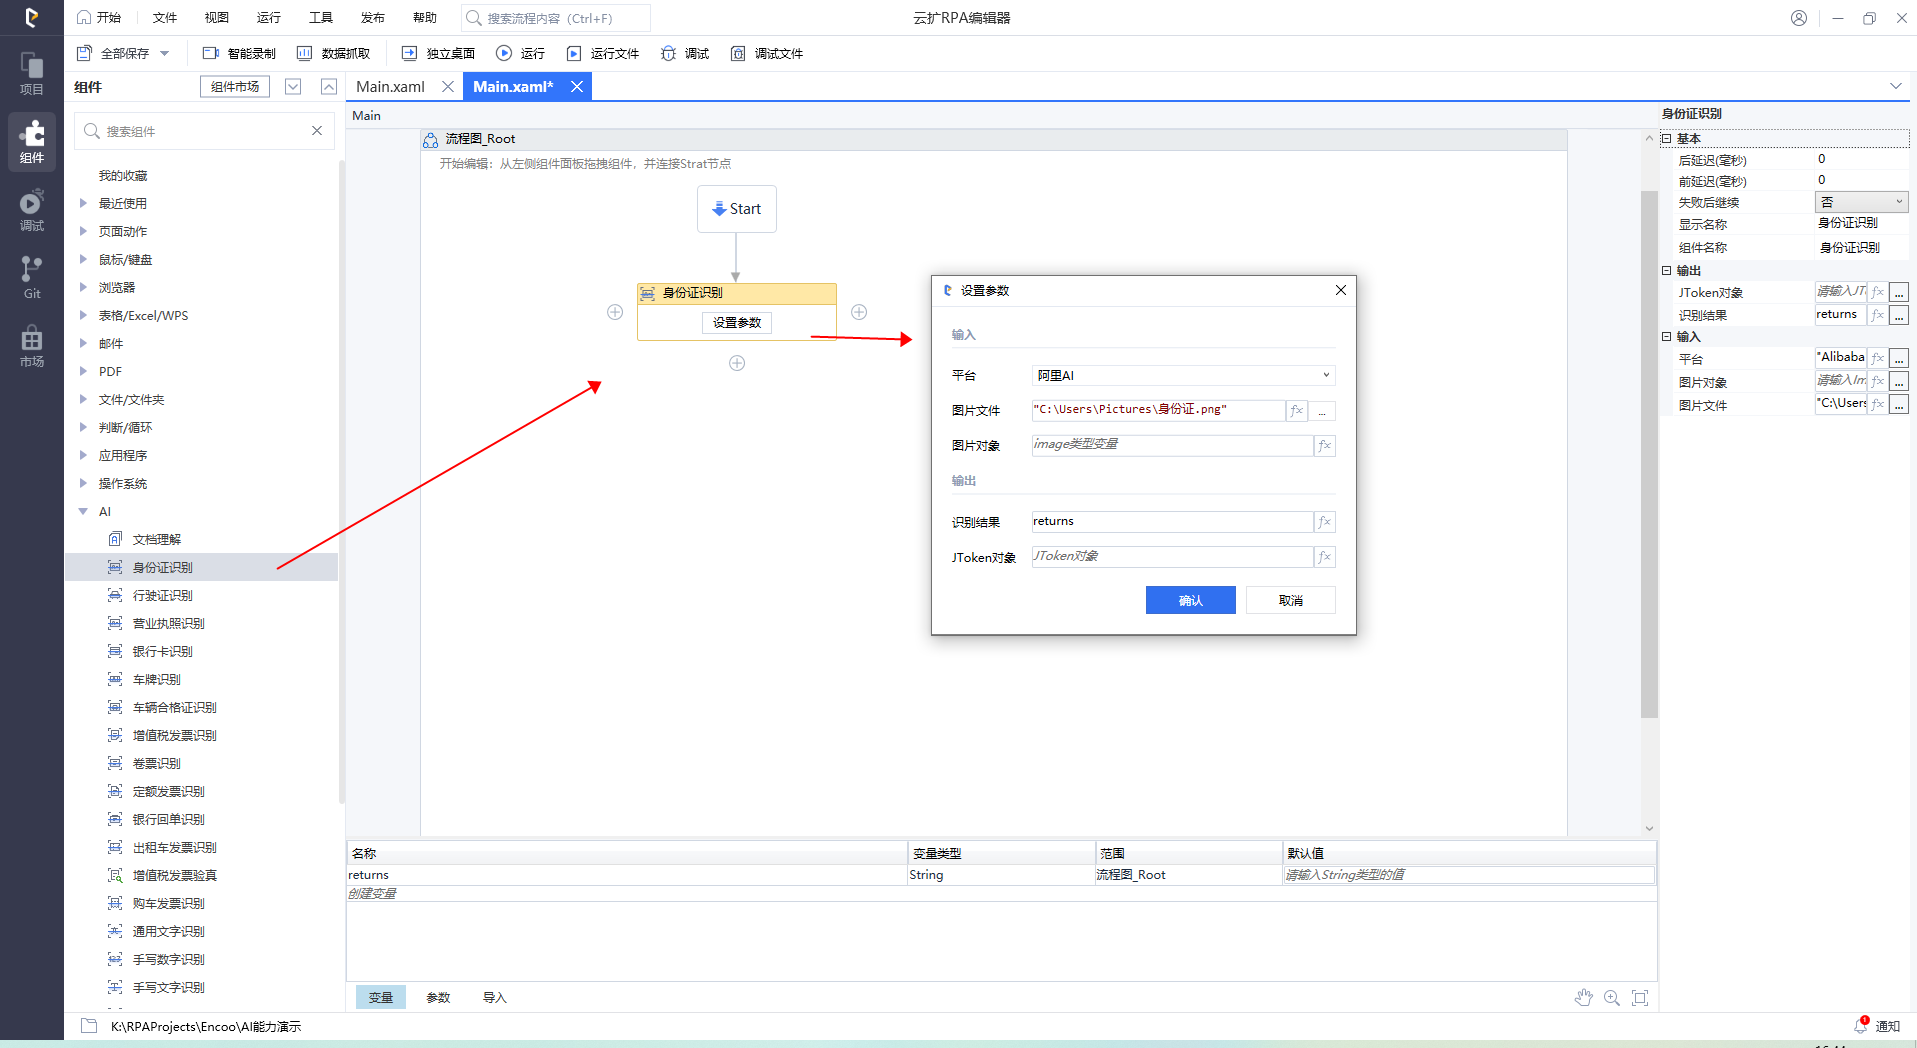Collapse the AI component category
The width and height of the screenshot is (1917, 1048).
coord(84,511)
